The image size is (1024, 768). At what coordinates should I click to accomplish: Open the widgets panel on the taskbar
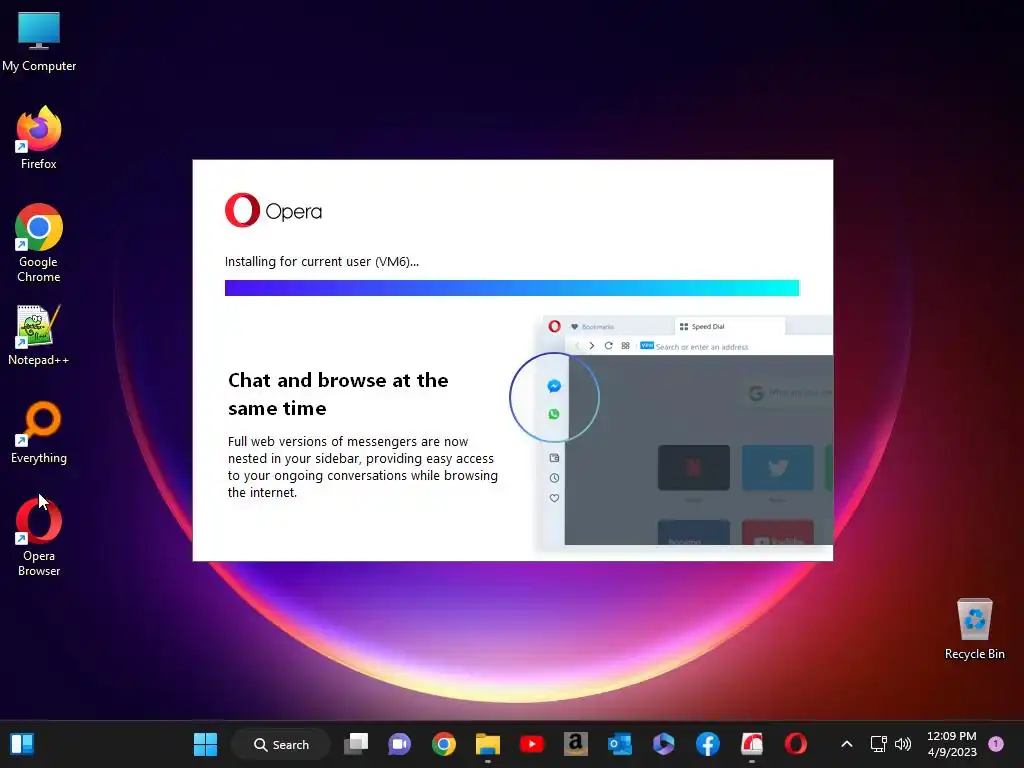point(22,744)
